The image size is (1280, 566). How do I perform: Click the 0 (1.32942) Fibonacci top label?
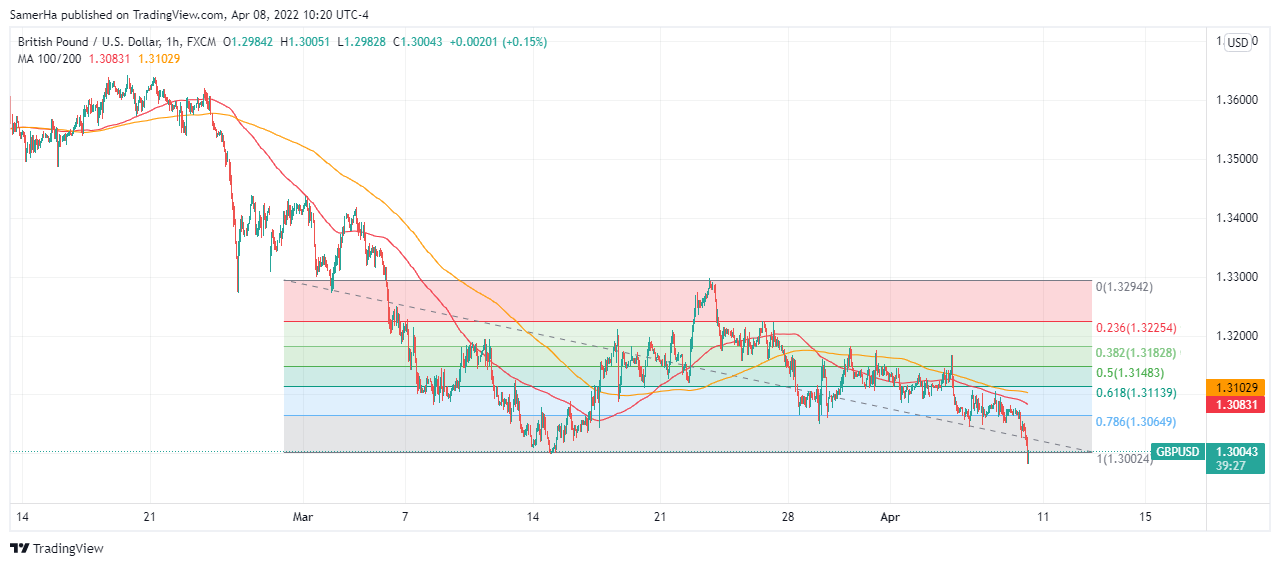pyautogui.click(x=1125, y=287)
